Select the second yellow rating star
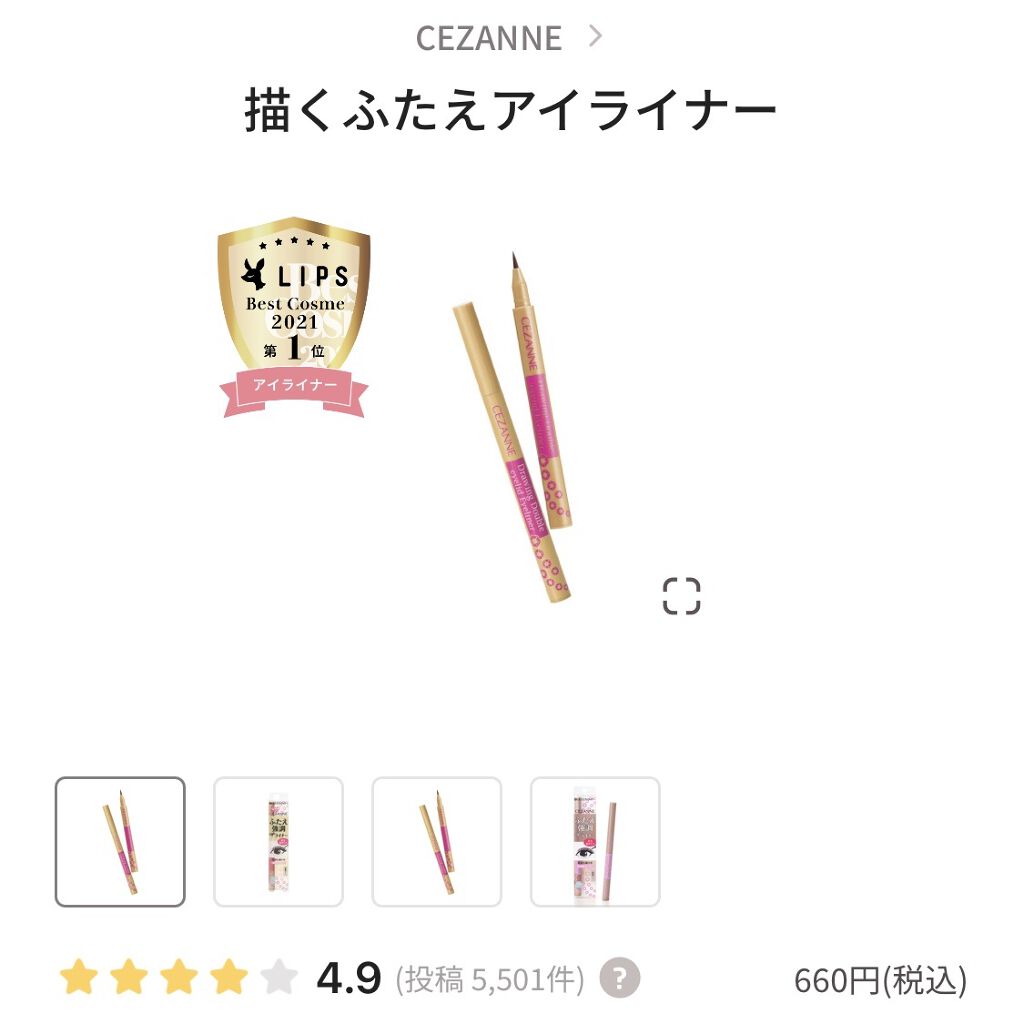Screen dimensions: 1024x1024 coord(129,977)
